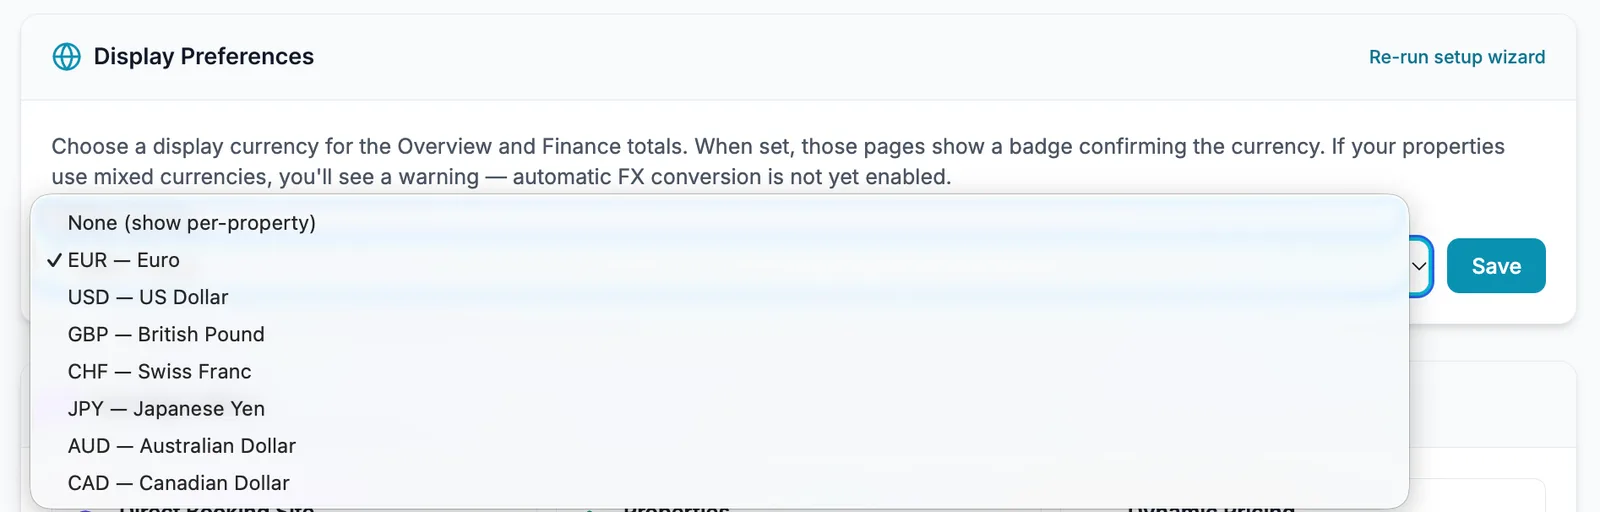Click the card header below Display Preferences
1600x512 pixels.
(x=1490, y=404)
